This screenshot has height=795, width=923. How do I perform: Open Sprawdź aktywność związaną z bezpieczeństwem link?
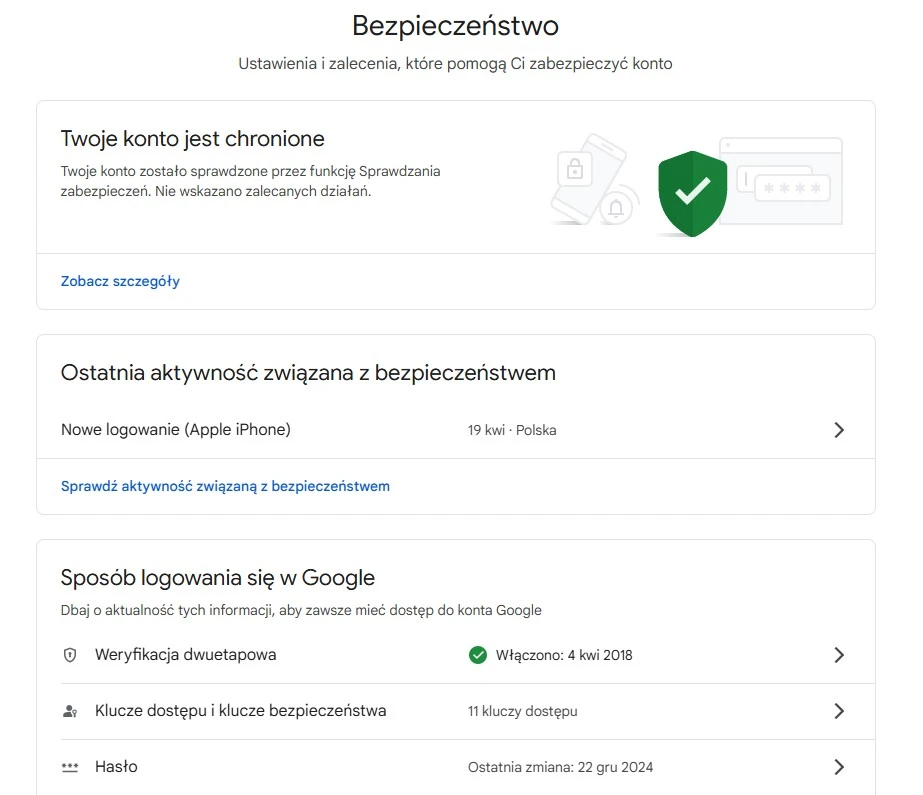[x=225, y=487]
